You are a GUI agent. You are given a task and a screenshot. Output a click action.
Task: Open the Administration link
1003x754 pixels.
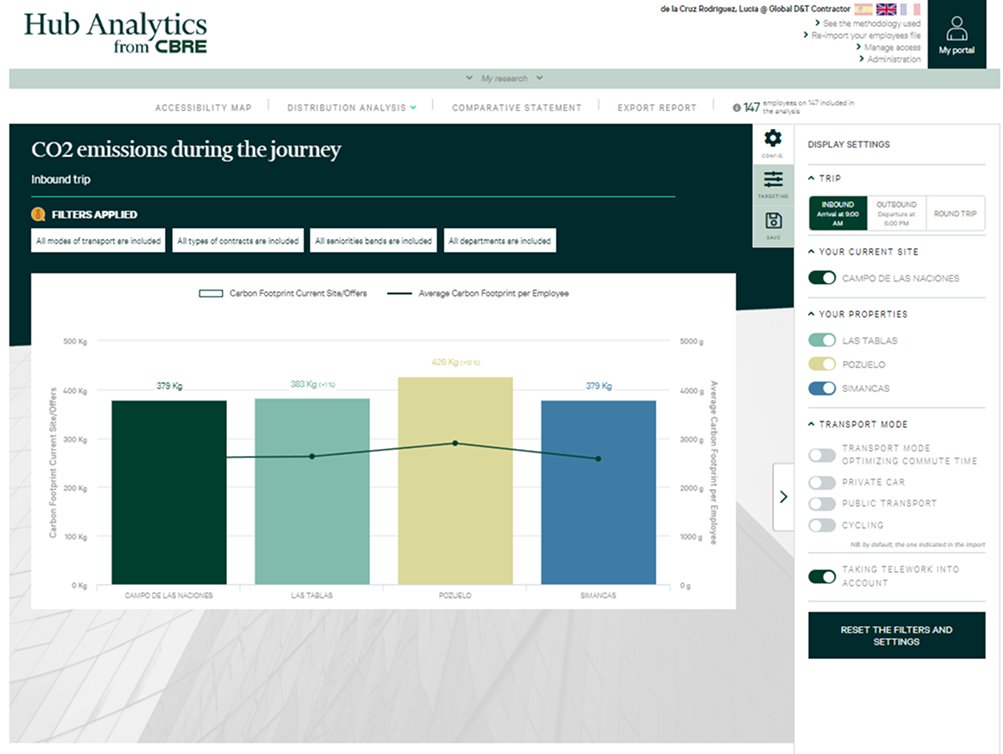(x=894, y=59)
